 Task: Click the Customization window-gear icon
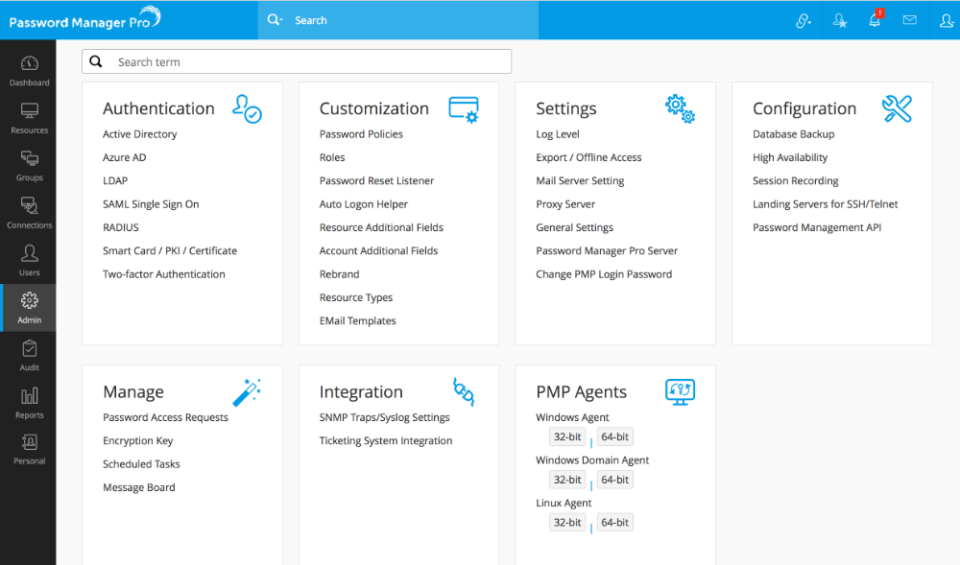pos(463,110)
